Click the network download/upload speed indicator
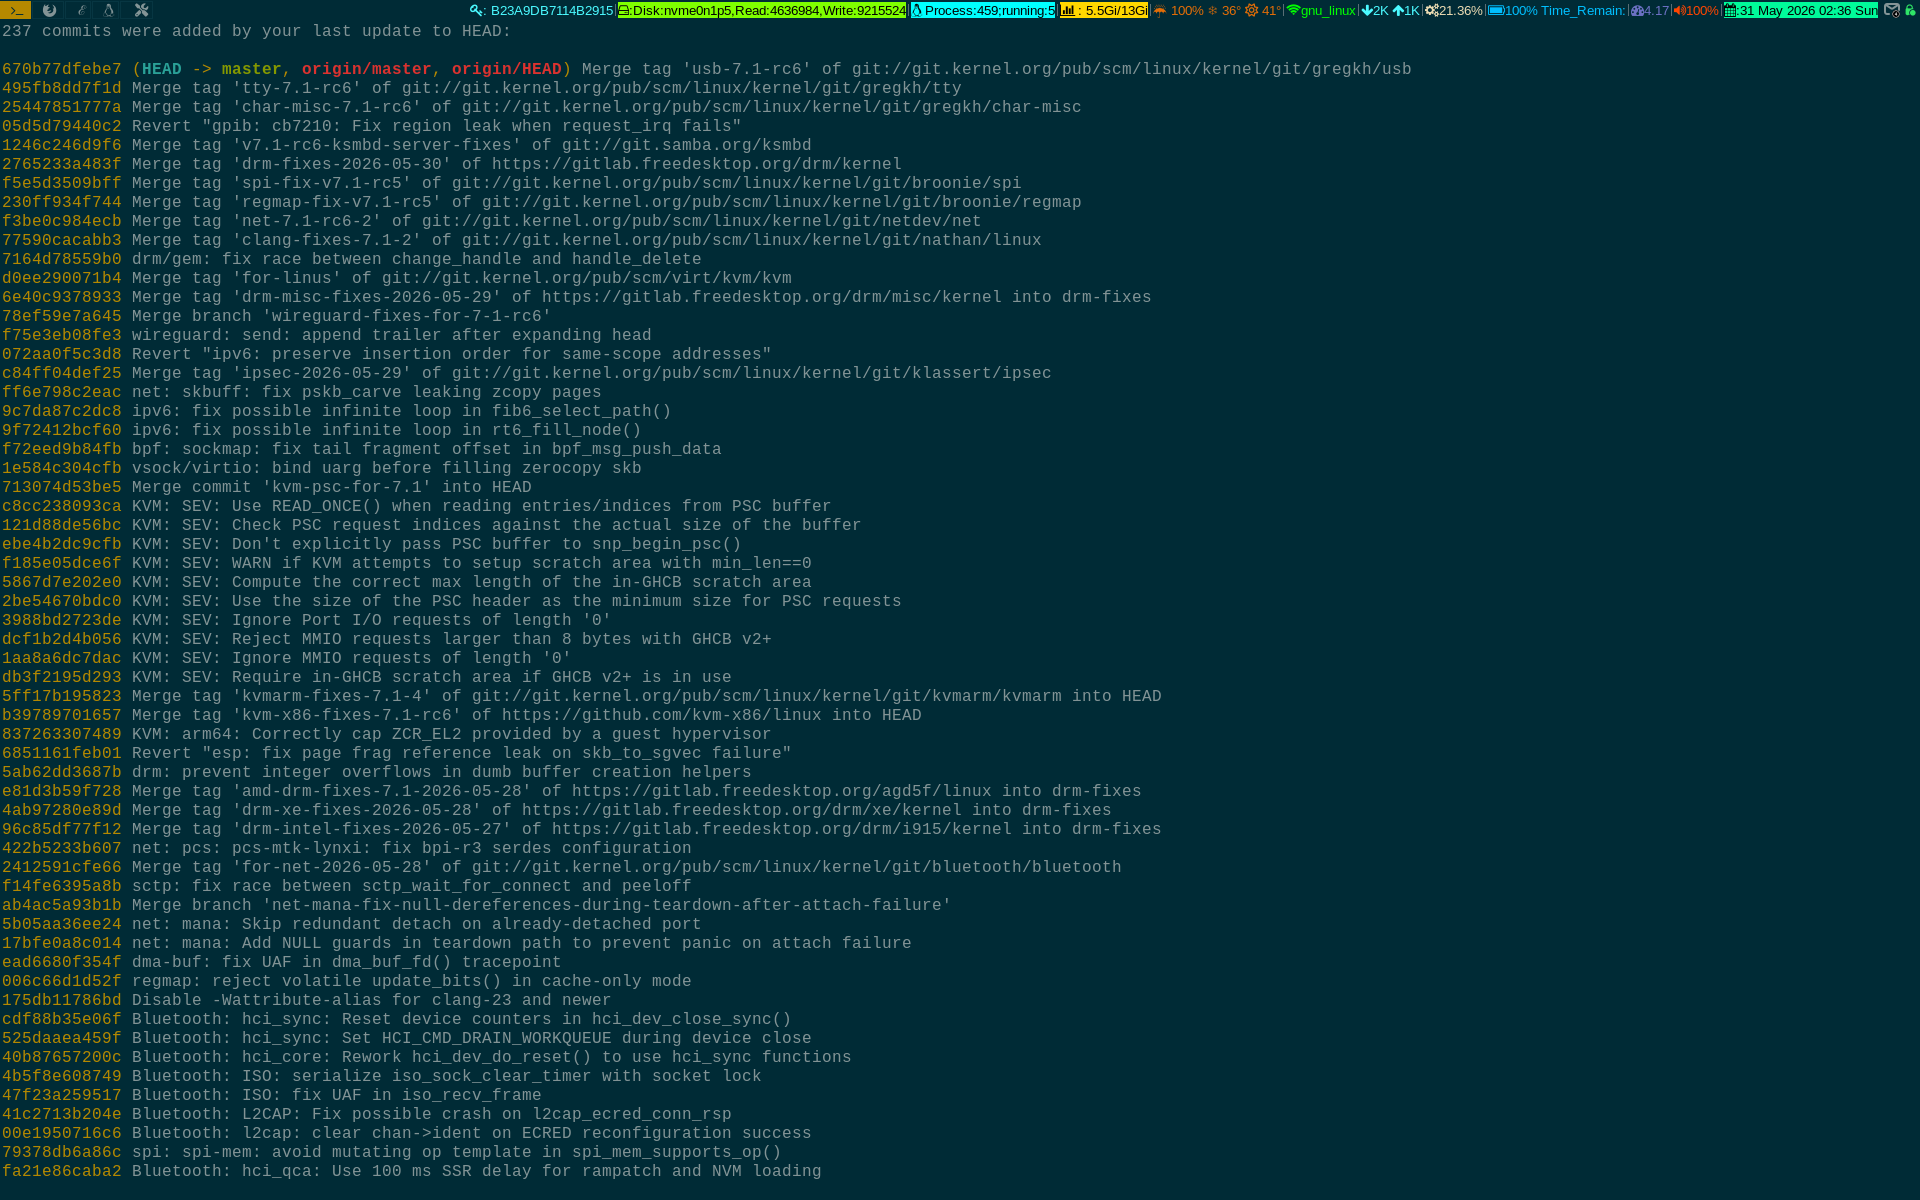The height and width of the screenshot is (1200, 1920). (x=1390, y=10)
